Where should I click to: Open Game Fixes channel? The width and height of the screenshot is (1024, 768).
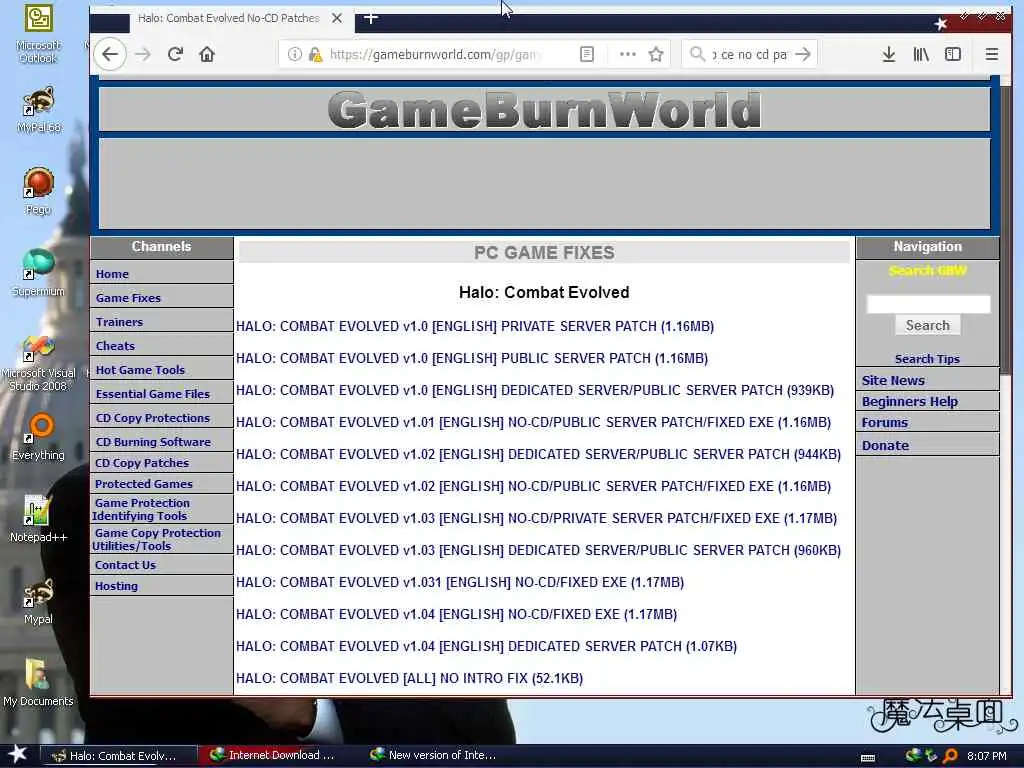pyautogui.click(x=128, y=298)
